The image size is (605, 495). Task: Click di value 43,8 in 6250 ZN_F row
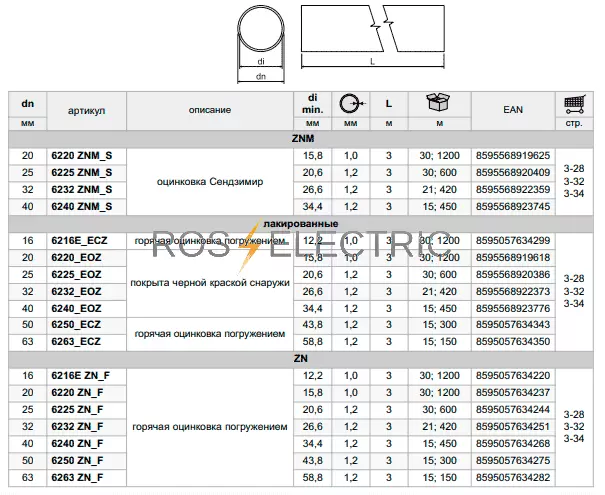pos(313,460)
